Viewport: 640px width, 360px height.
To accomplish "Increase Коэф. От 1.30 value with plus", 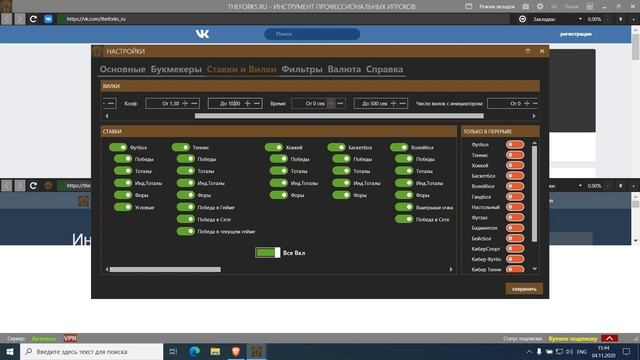I will pyautogui.click(x=185, y=104).
